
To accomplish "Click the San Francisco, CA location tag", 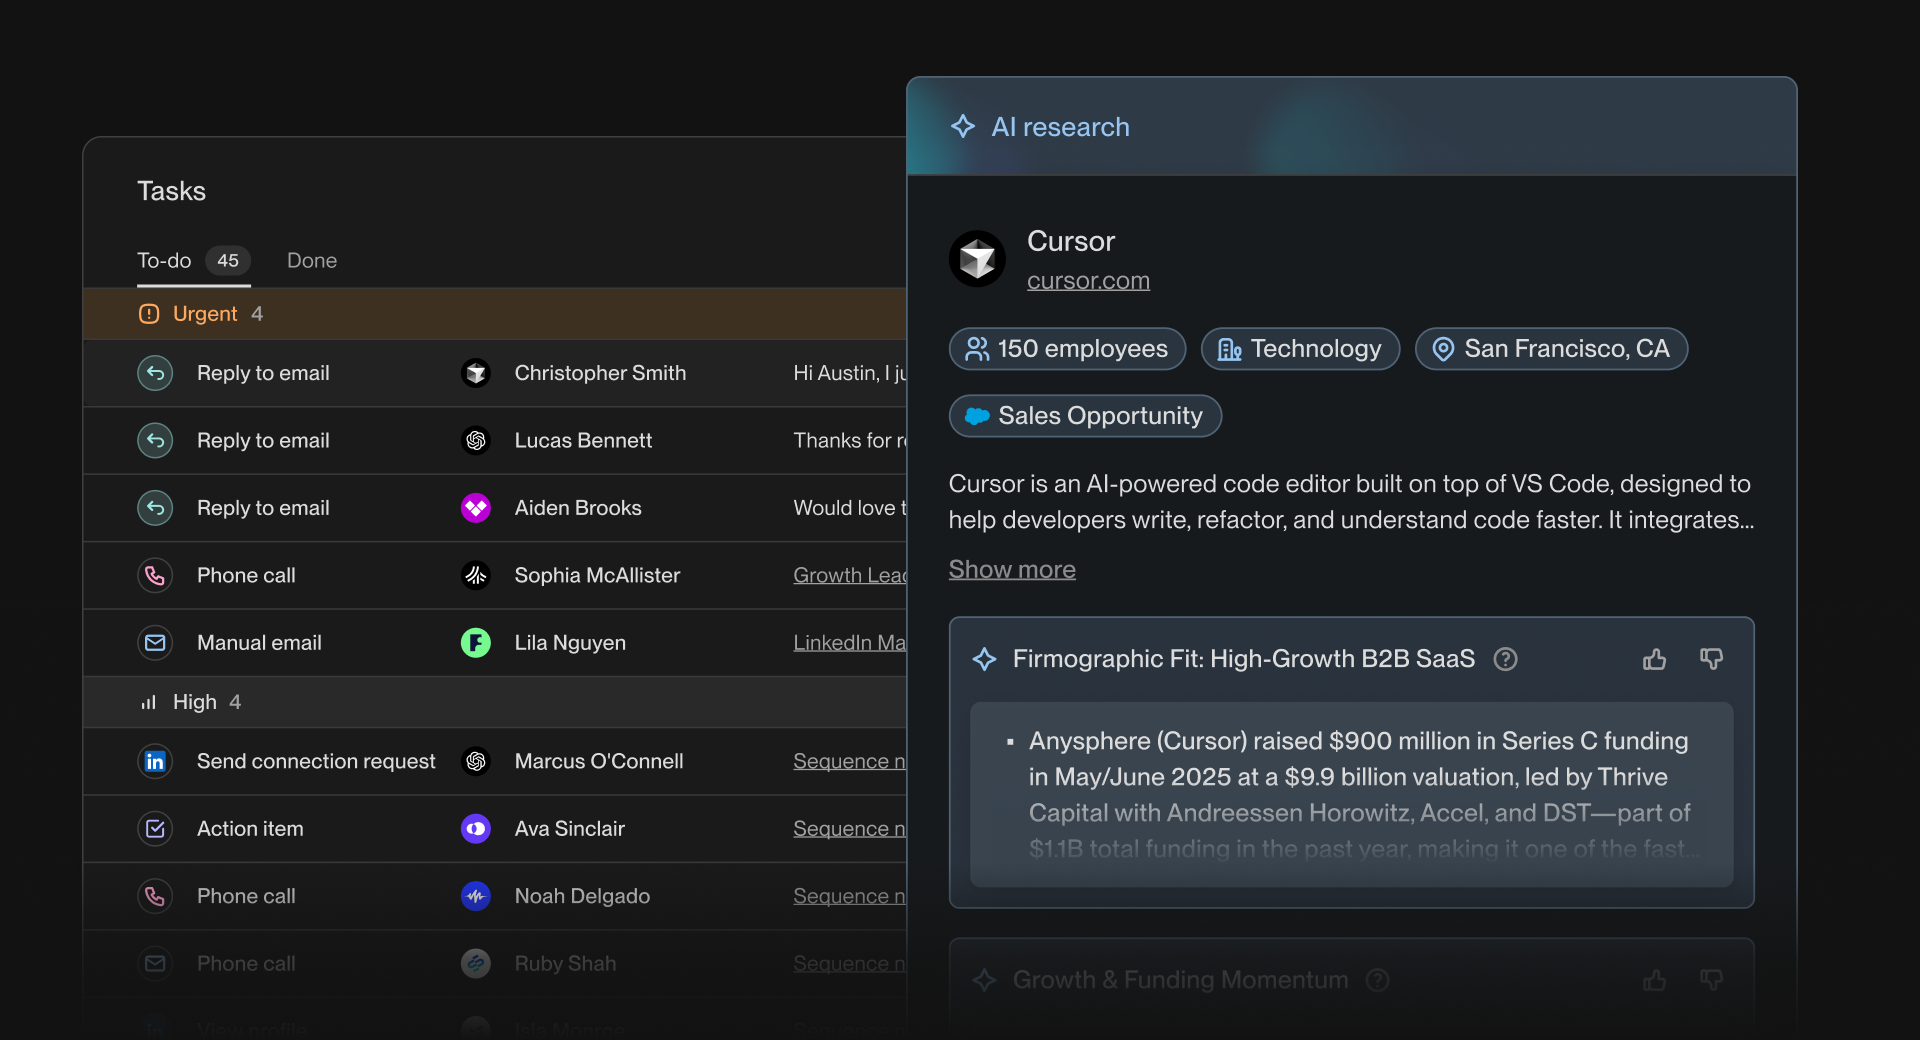I will [1551, 349].
